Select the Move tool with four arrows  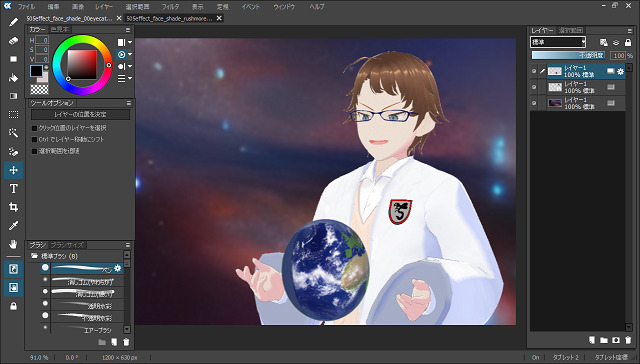[x=13, y=170]
